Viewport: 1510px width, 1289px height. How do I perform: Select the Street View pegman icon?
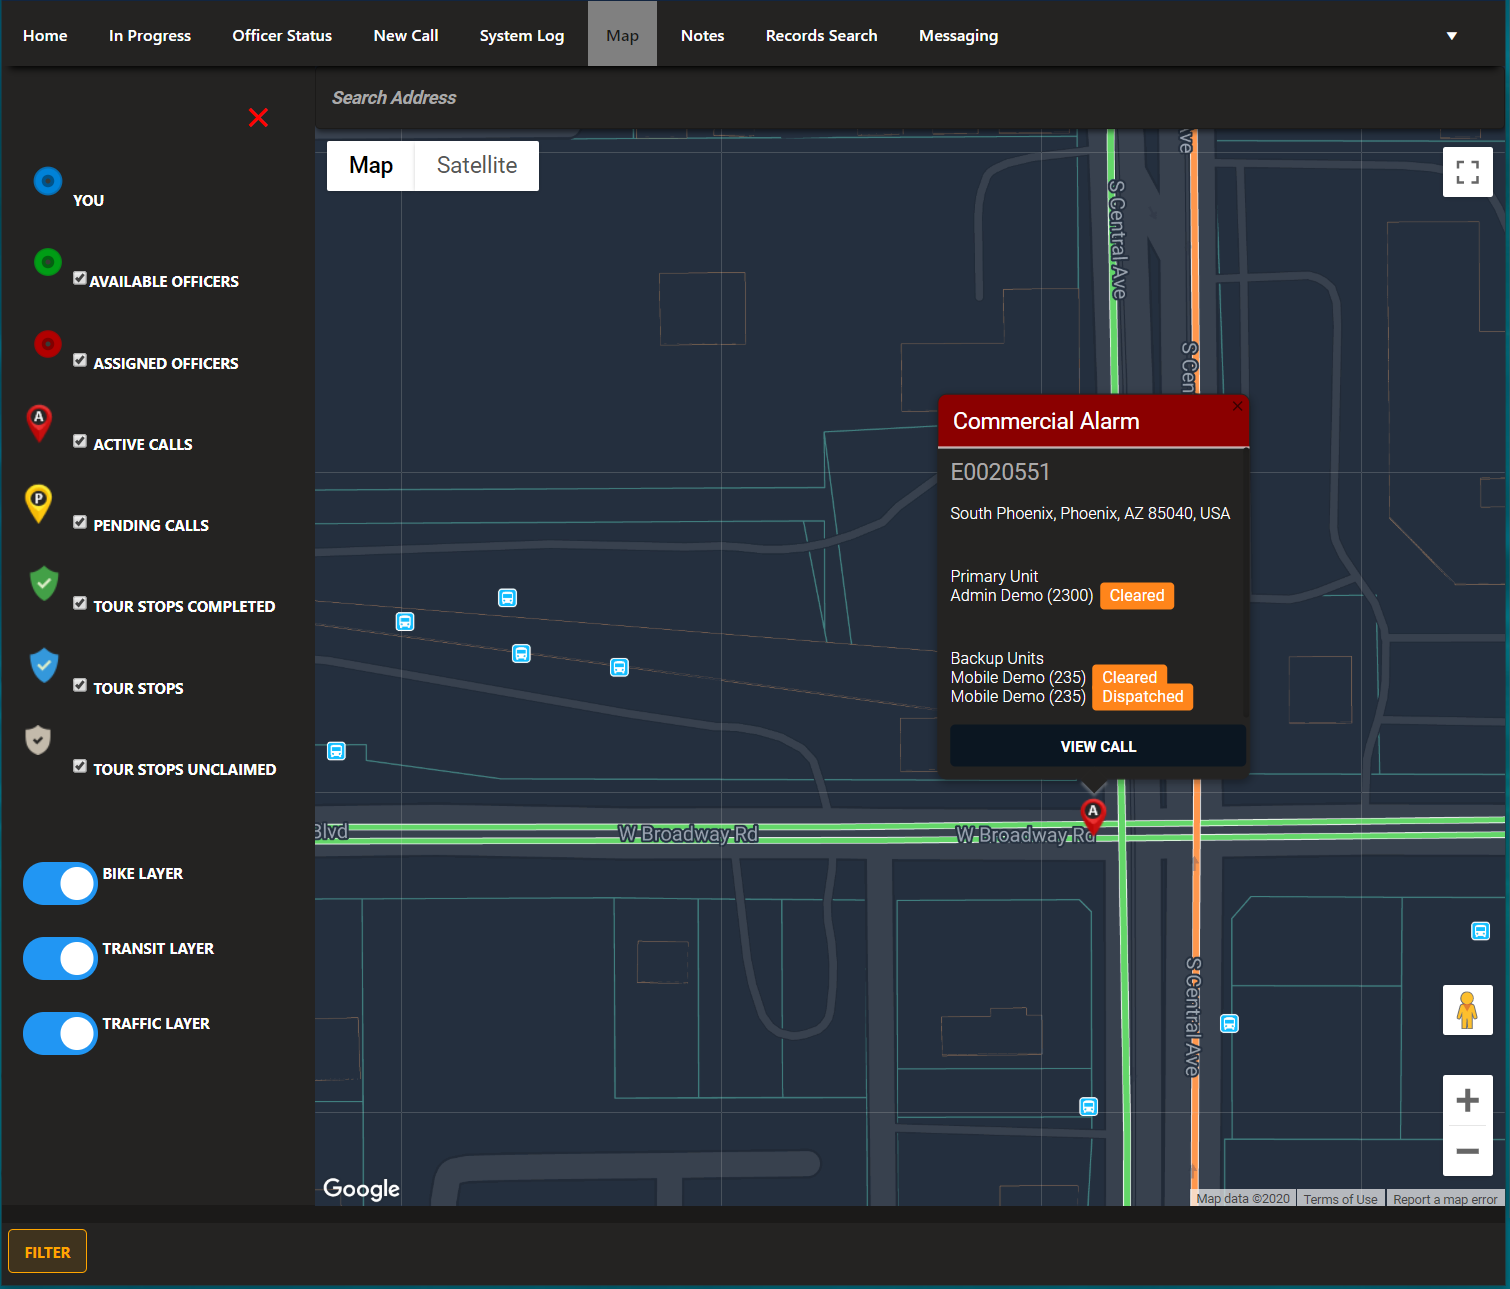tap(1467, 1009)
